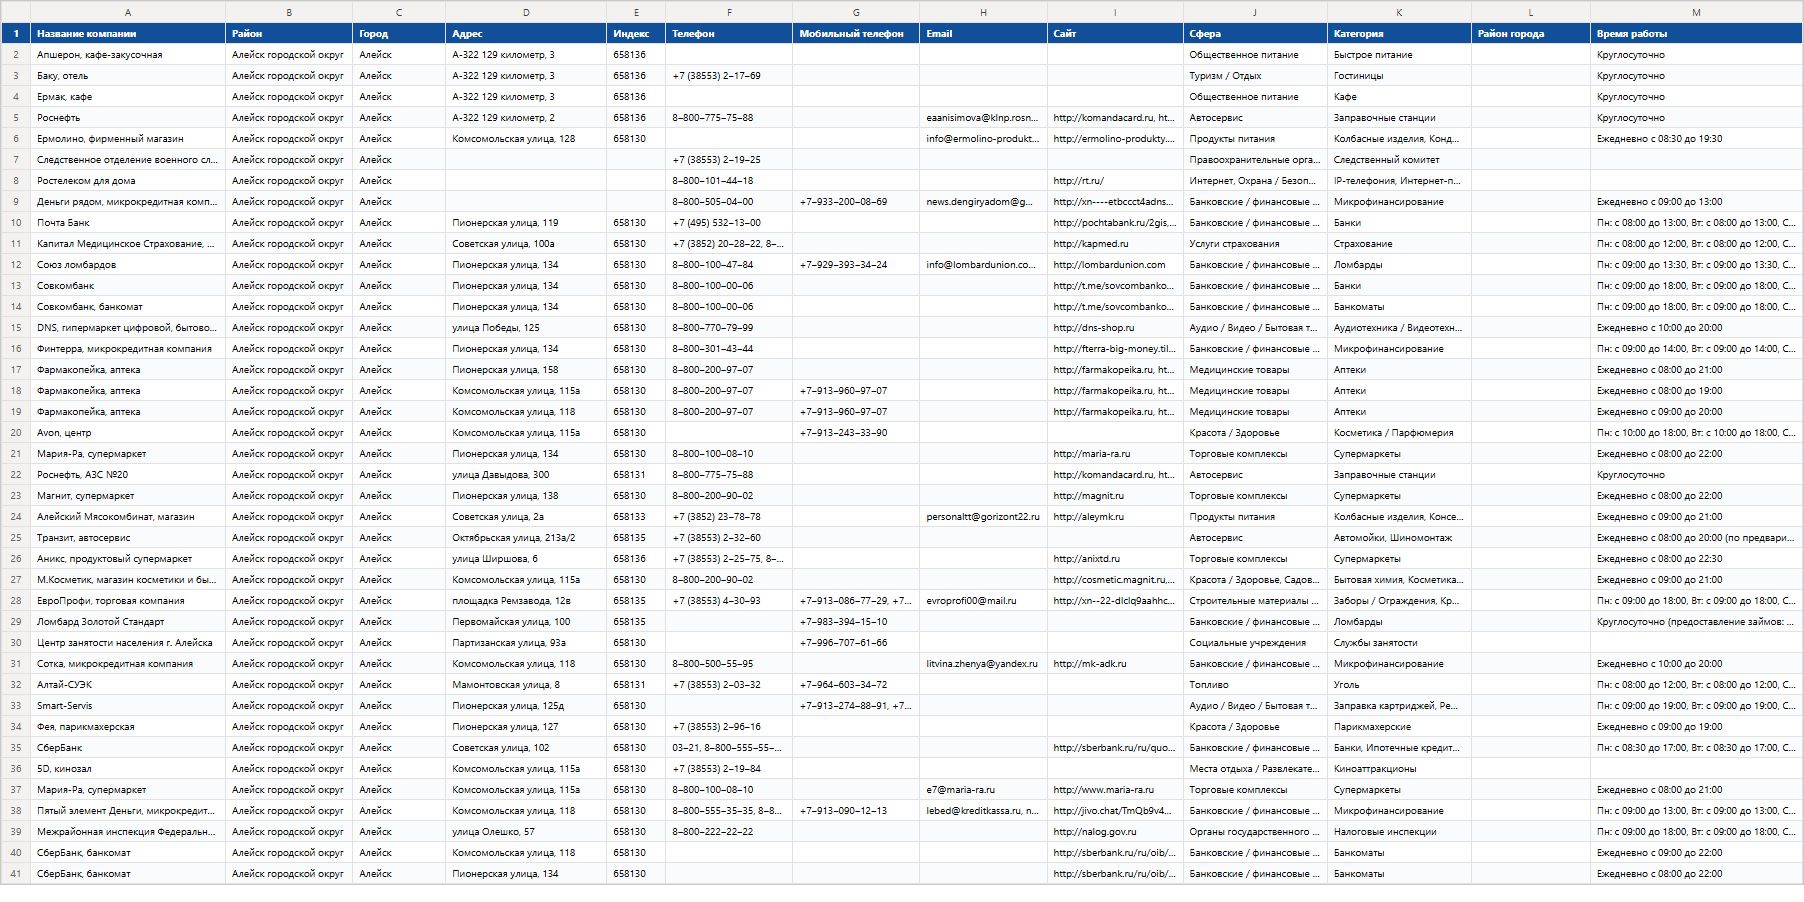Click cell 'Финтерра, микрокредитная компания'
1804x902 pixels.
click(x=128, y=349)
